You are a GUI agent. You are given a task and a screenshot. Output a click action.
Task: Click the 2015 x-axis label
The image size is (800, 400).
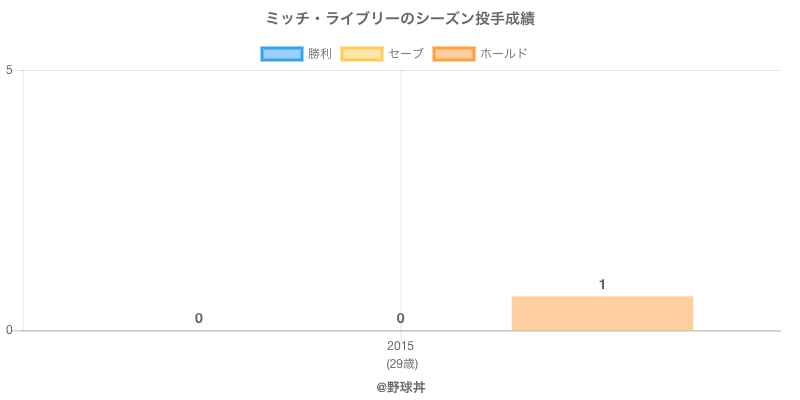(400, 346)
